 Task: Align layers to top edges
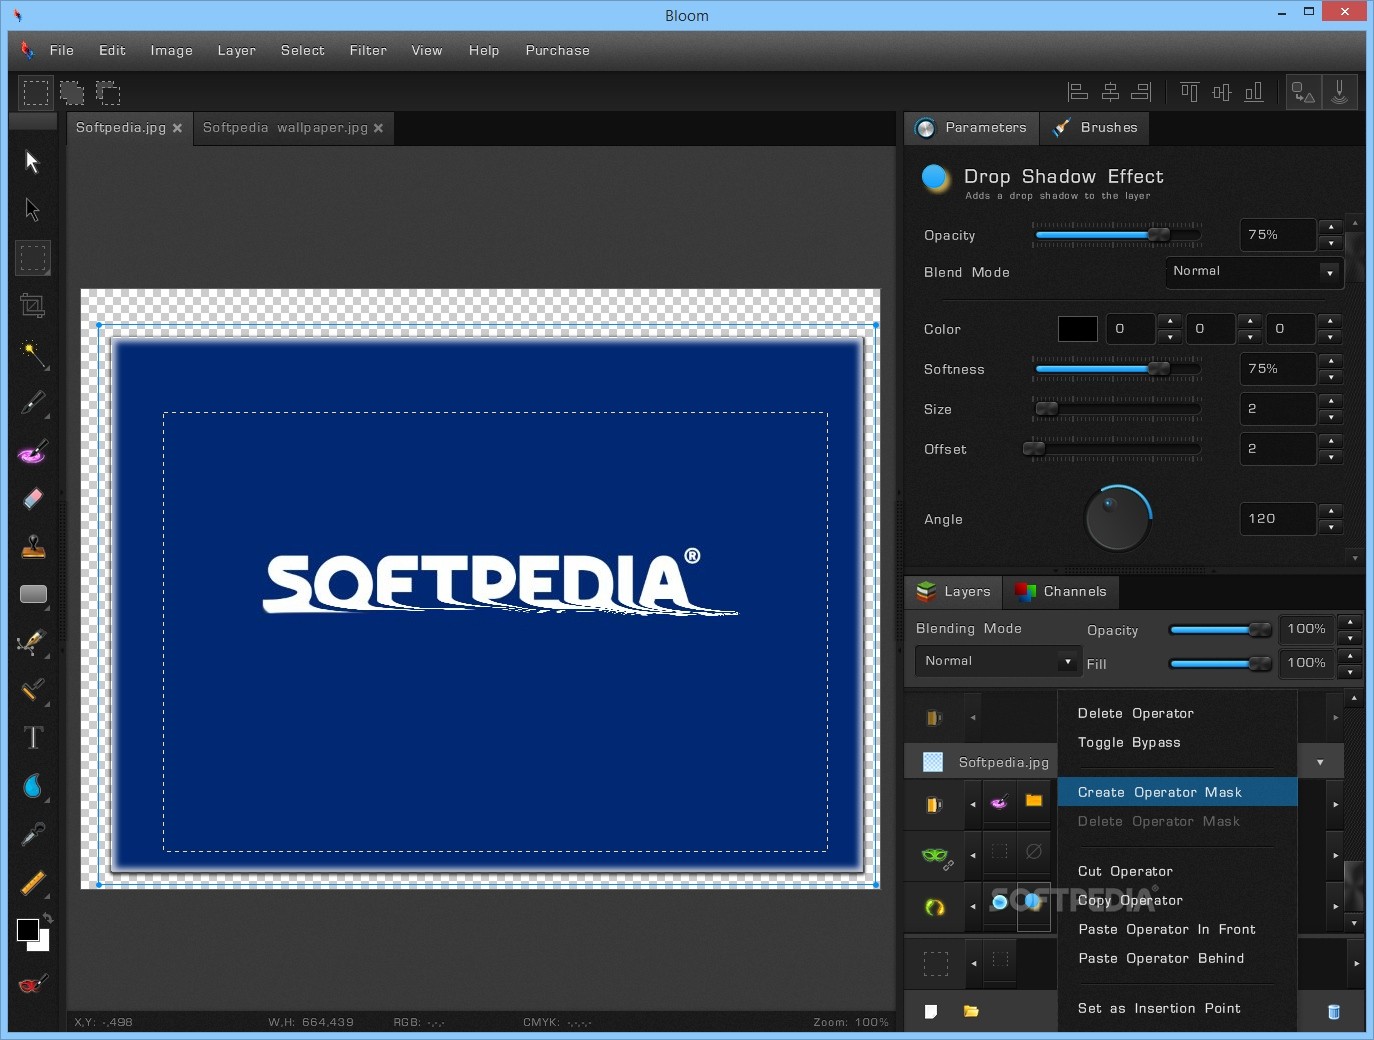tap(1189, 92)
